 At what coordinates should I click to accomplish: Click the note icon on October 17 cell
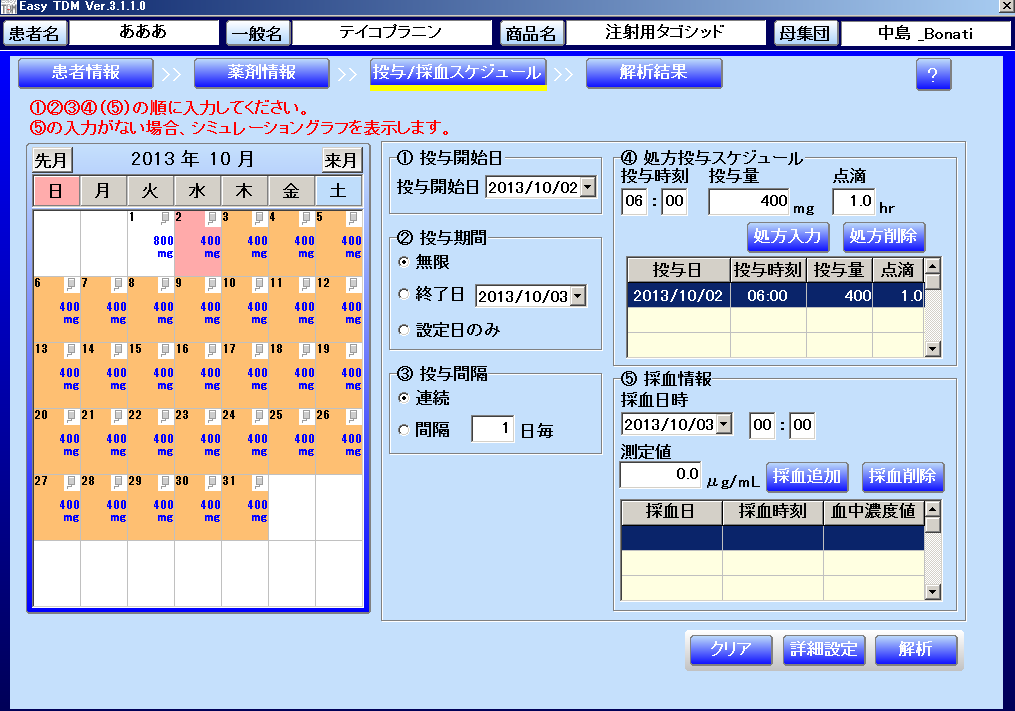coord(259,350)
